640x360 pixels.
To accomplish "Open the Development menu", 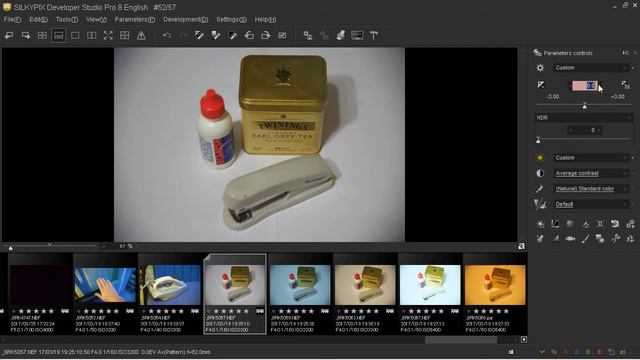I will click(185, 19).
